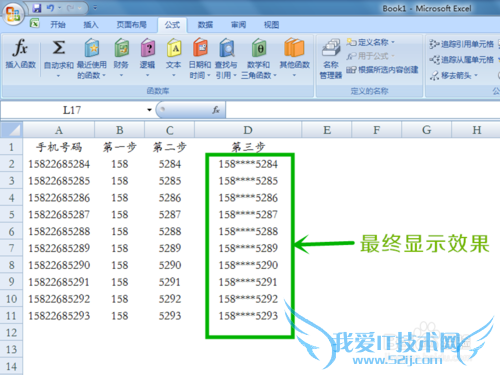This screenshot has width=500, height=375.
Task: Customize quick access toolbar dropdown
Action: tap(95, 8)
